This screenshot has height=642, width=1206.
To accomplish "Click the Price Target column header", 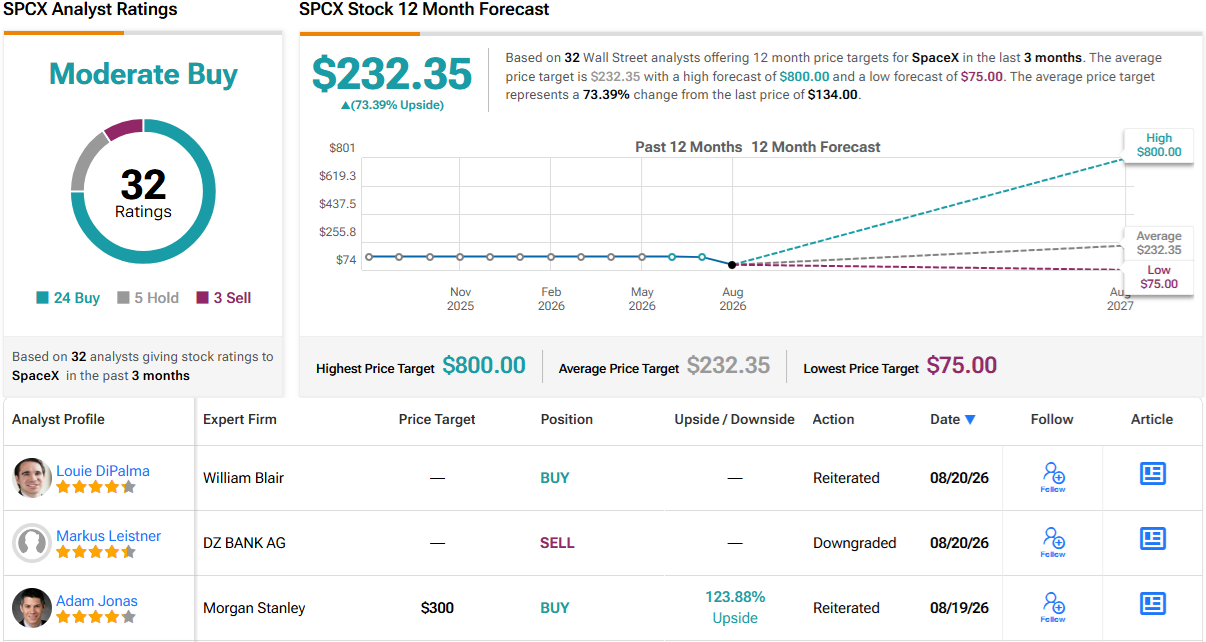I will click(x=437, y=419).
